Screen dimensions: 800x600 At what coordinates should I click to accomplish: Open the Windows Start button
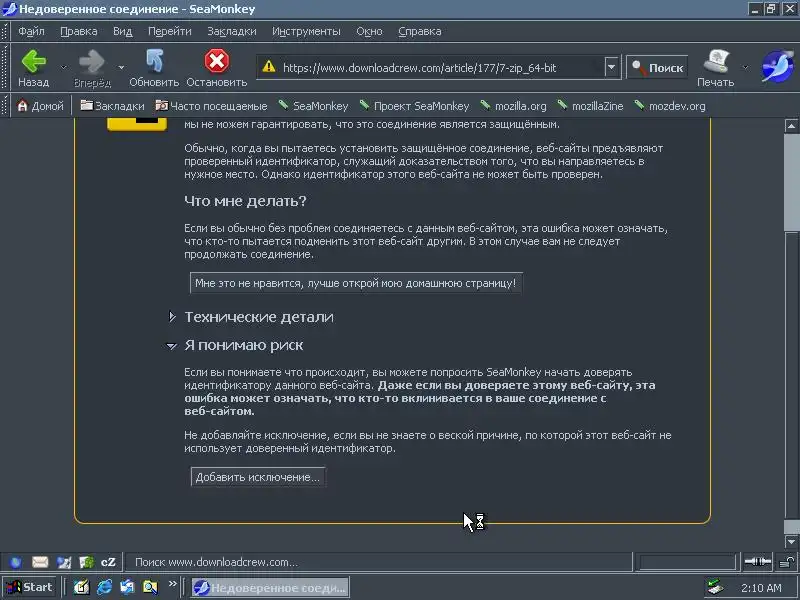coord(30,587)
